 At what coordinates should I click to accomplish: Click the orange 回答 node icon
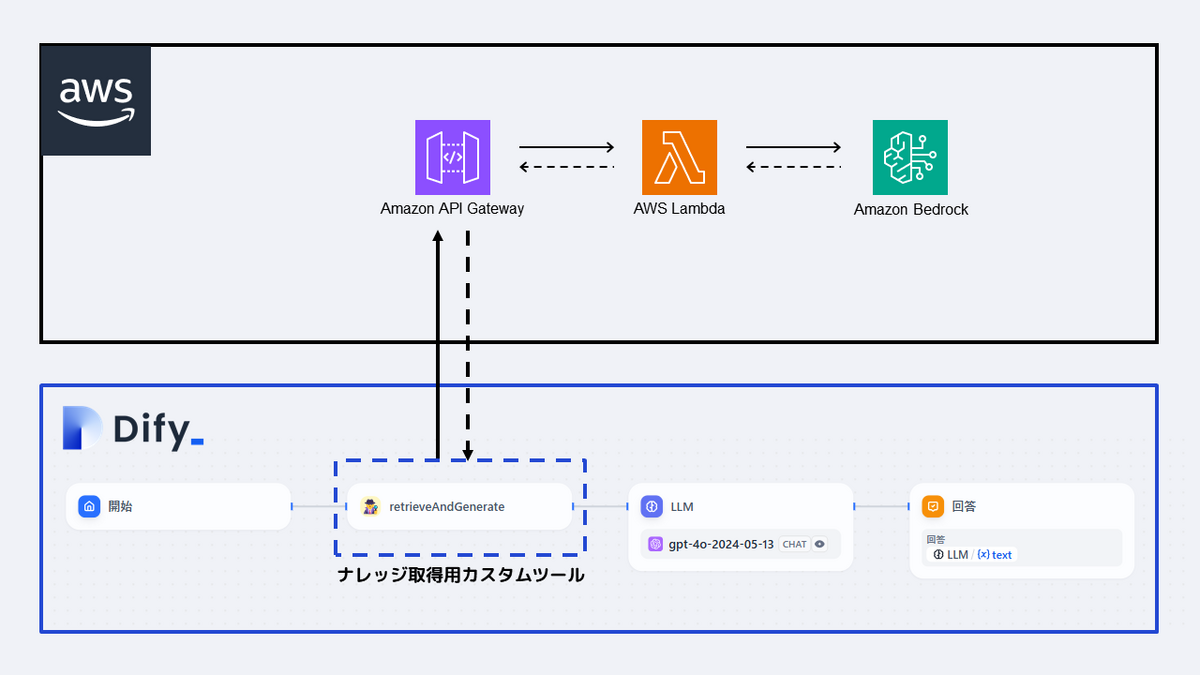coord(932,506)
